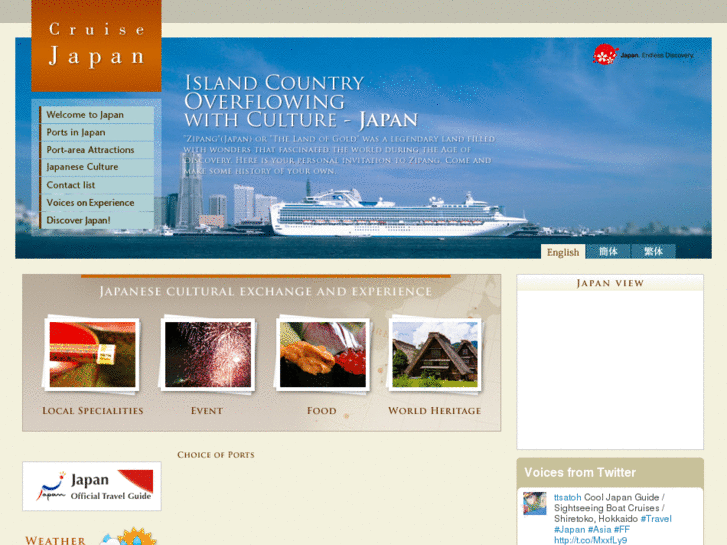Click the Food caption link
Screen dimensions: 727x545
coord(322,411)
